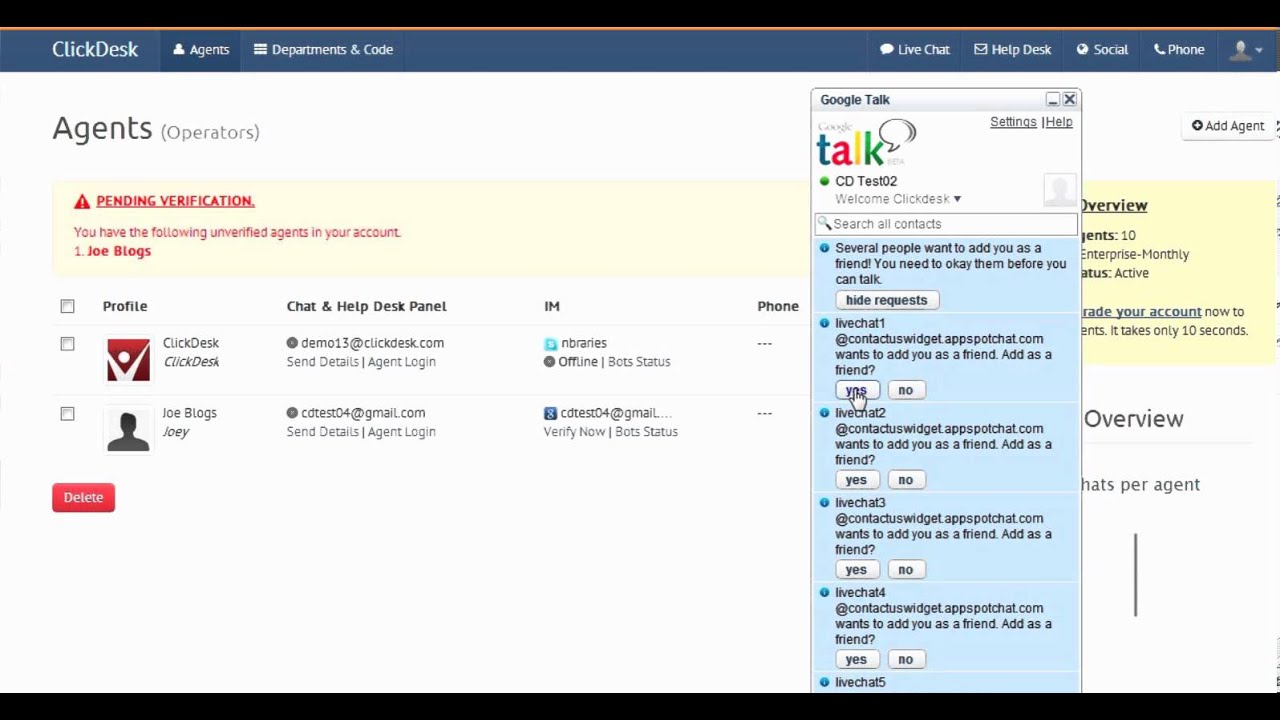Open the PENDING VERIFICATION link
Viewport: 1280px width, 720px height.
(175, 201)
